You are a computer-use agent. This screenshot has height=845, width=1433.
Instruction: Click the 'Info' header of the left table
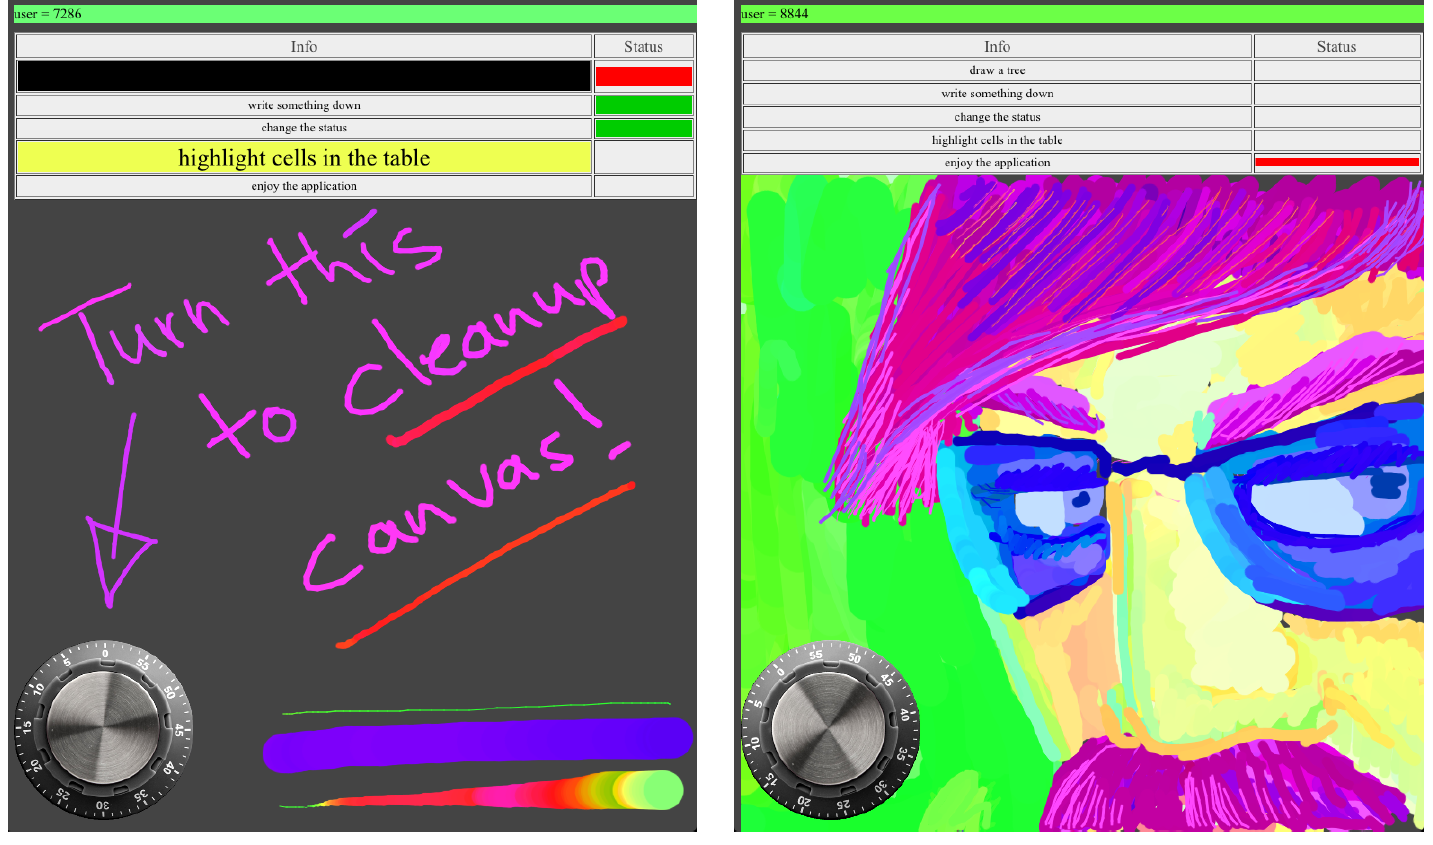[x=304, y=47]
